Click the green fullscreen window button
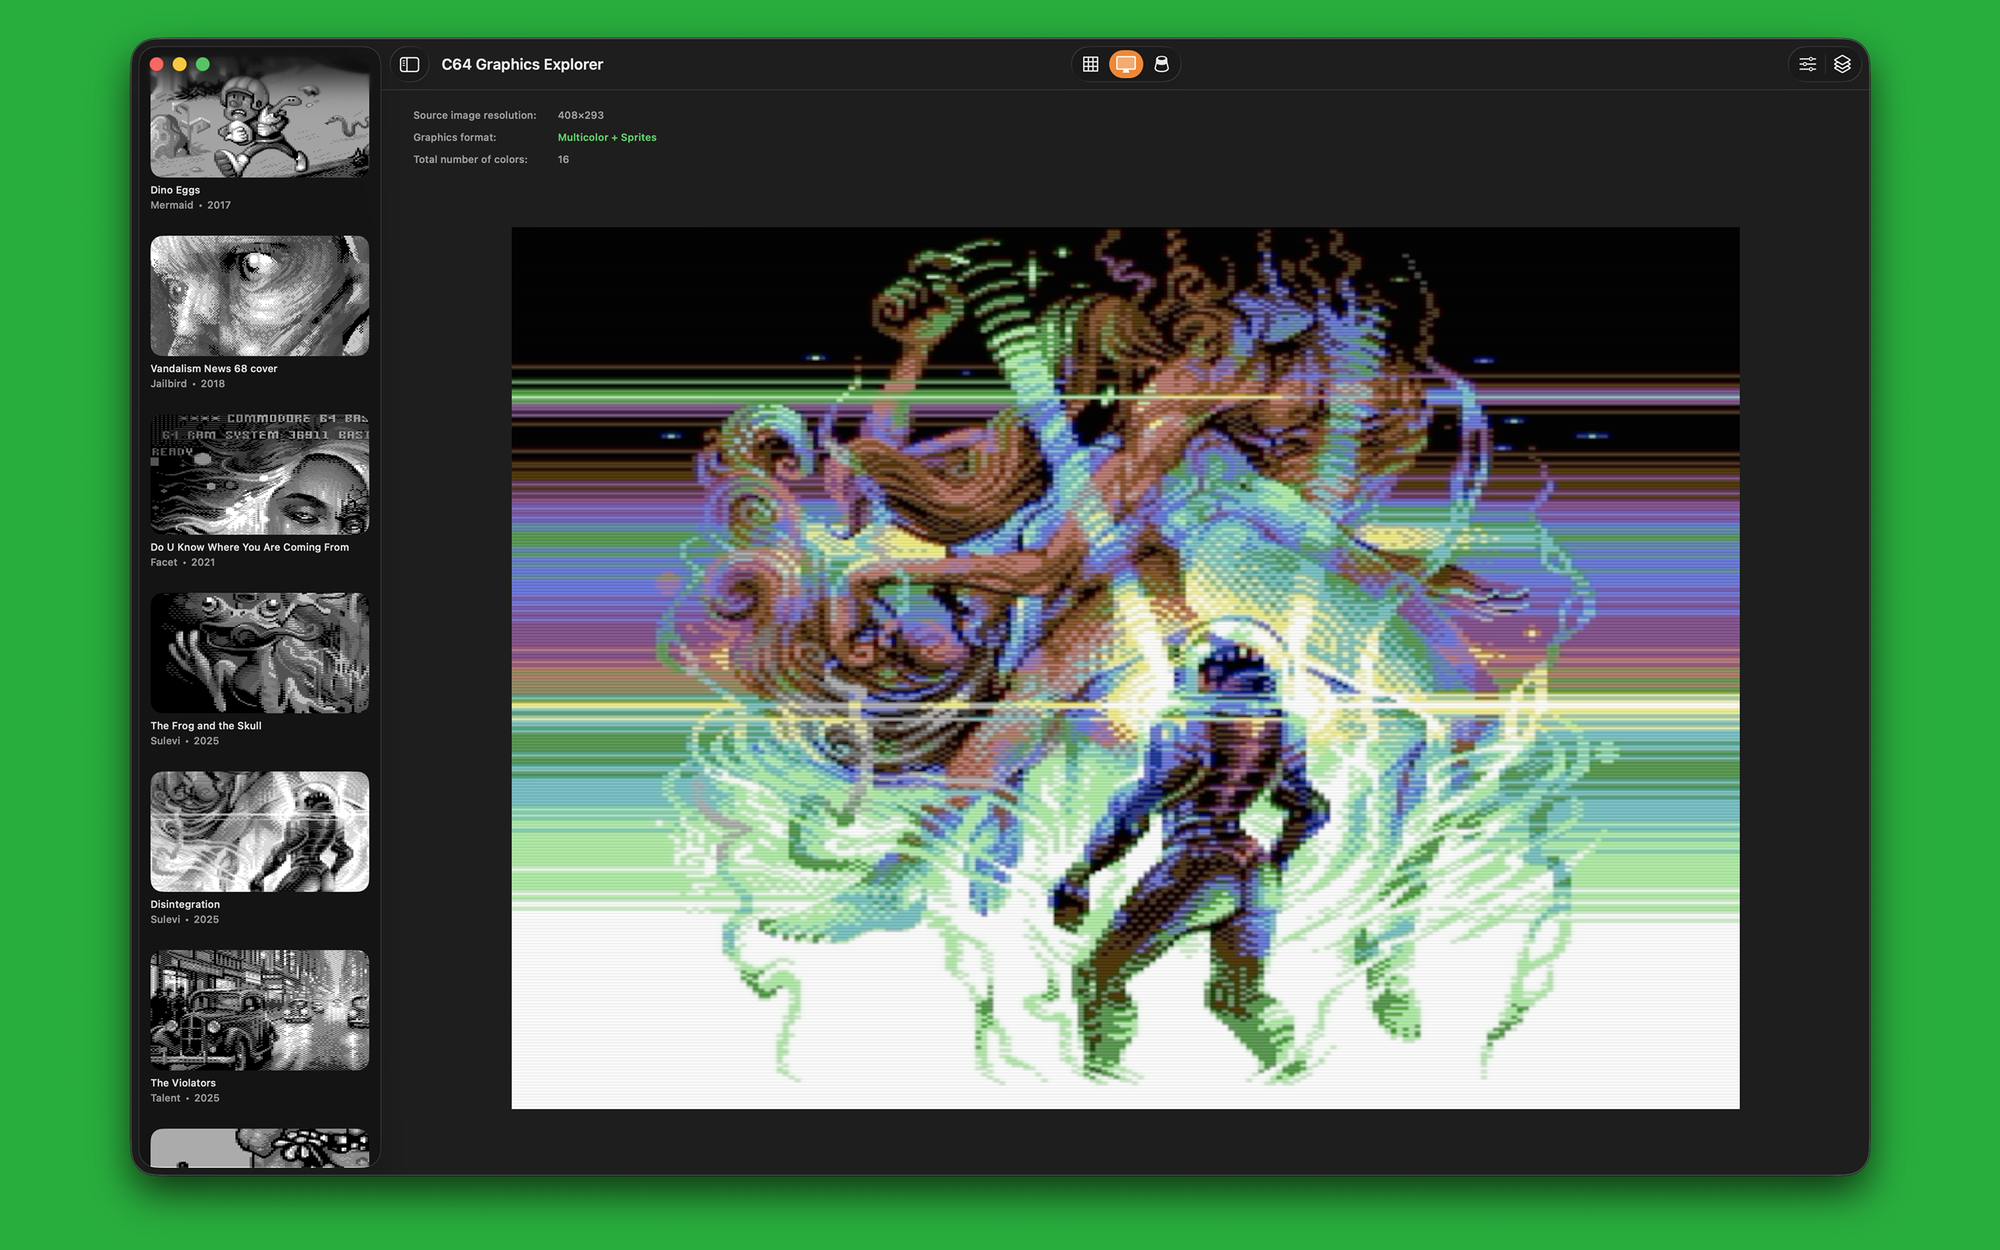Image resolution: width=2000 pixels, height=1250 pixels. pos(203,64)
